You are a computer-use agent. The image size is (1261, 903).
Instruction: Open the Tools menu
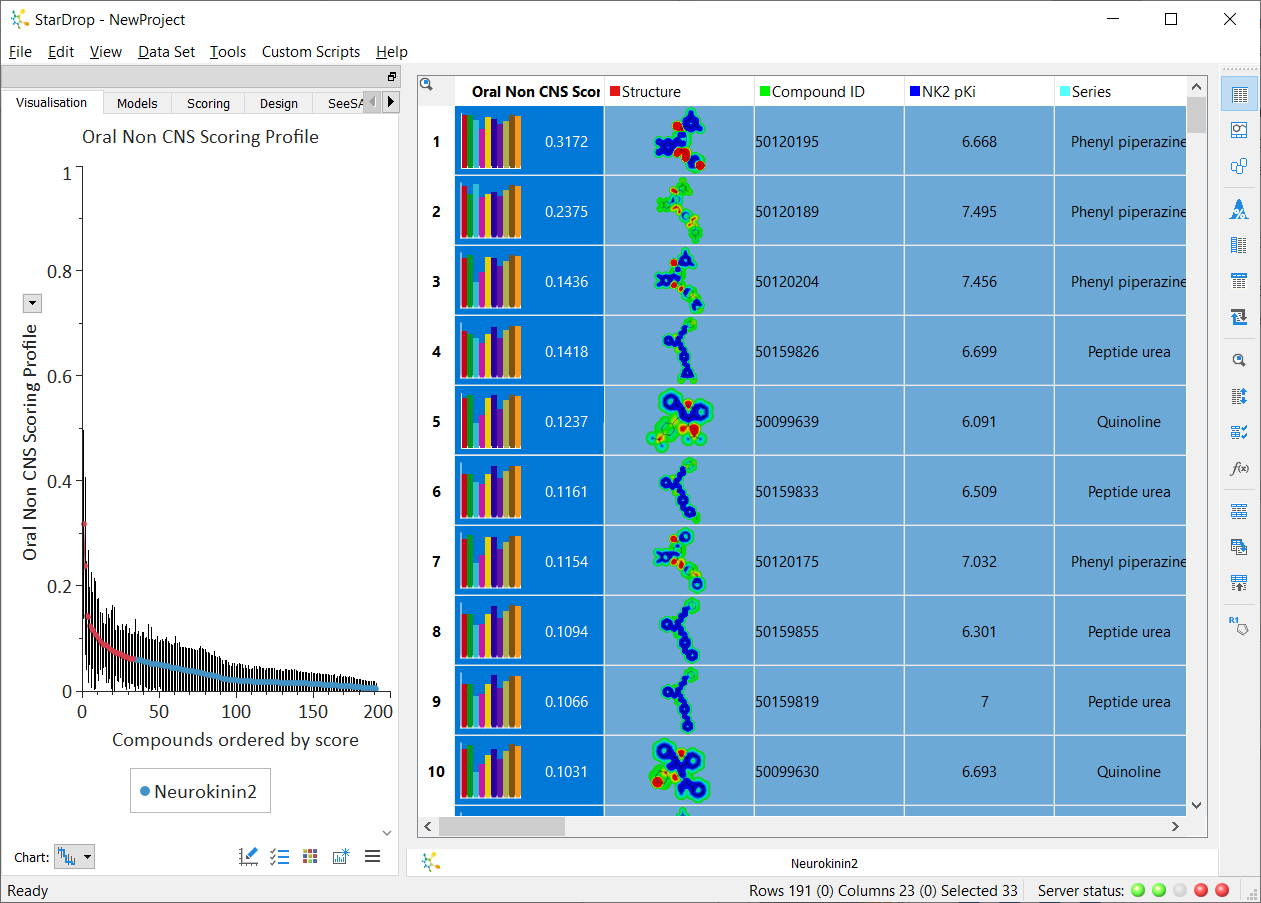(x=228, y=52)
